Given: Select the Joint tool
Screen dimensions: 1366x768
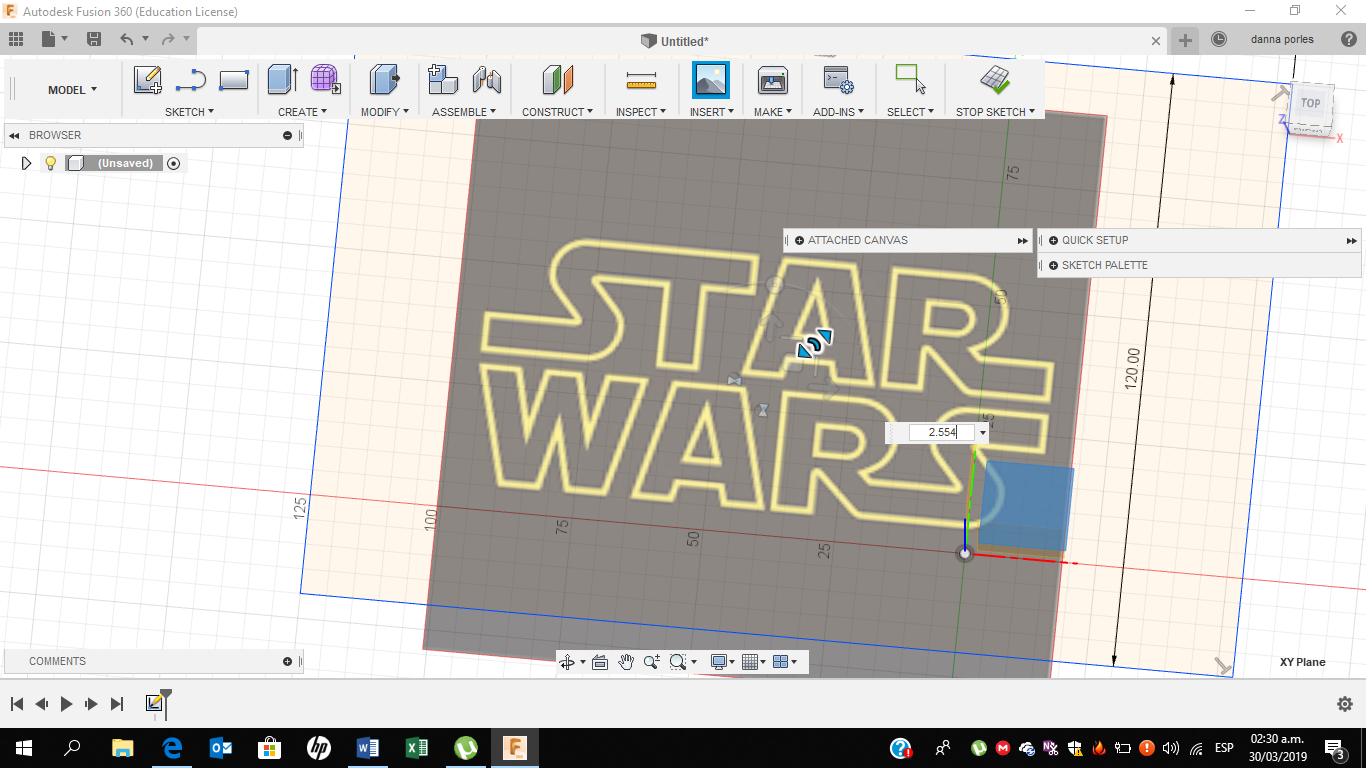Looking at the screenshot, I should click(x=486, y=80).
